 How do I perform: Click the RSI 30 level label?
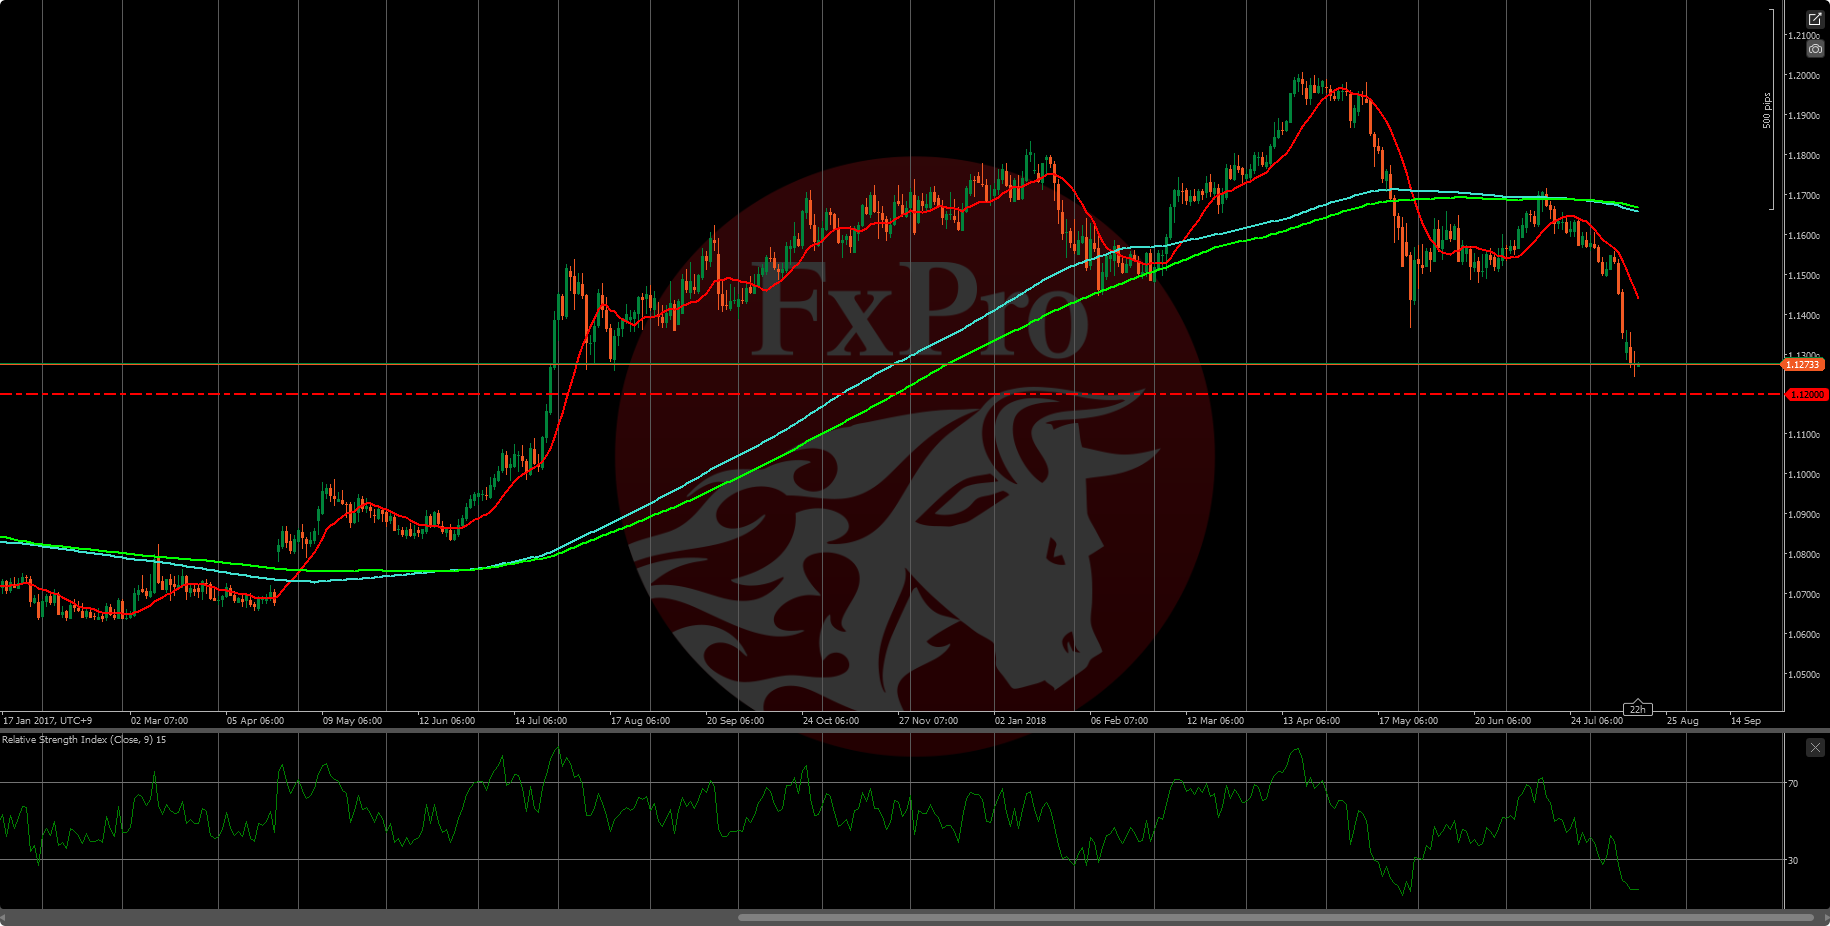click(x=1793, y=860)
